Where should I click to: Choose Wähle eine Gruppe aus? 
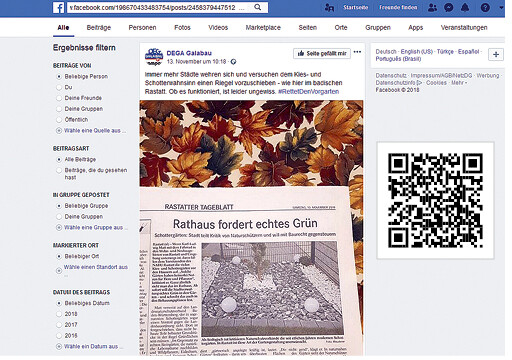point(95,228)
